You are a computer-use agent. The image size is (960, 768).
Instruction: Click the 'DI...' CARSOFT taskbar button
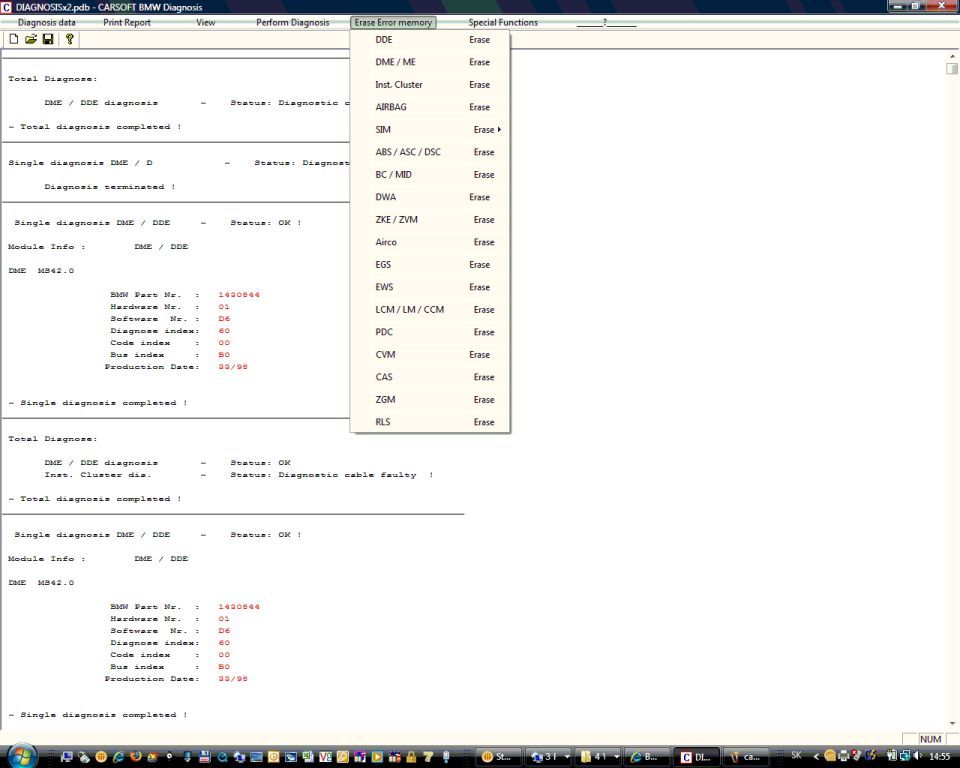(696, 756)
